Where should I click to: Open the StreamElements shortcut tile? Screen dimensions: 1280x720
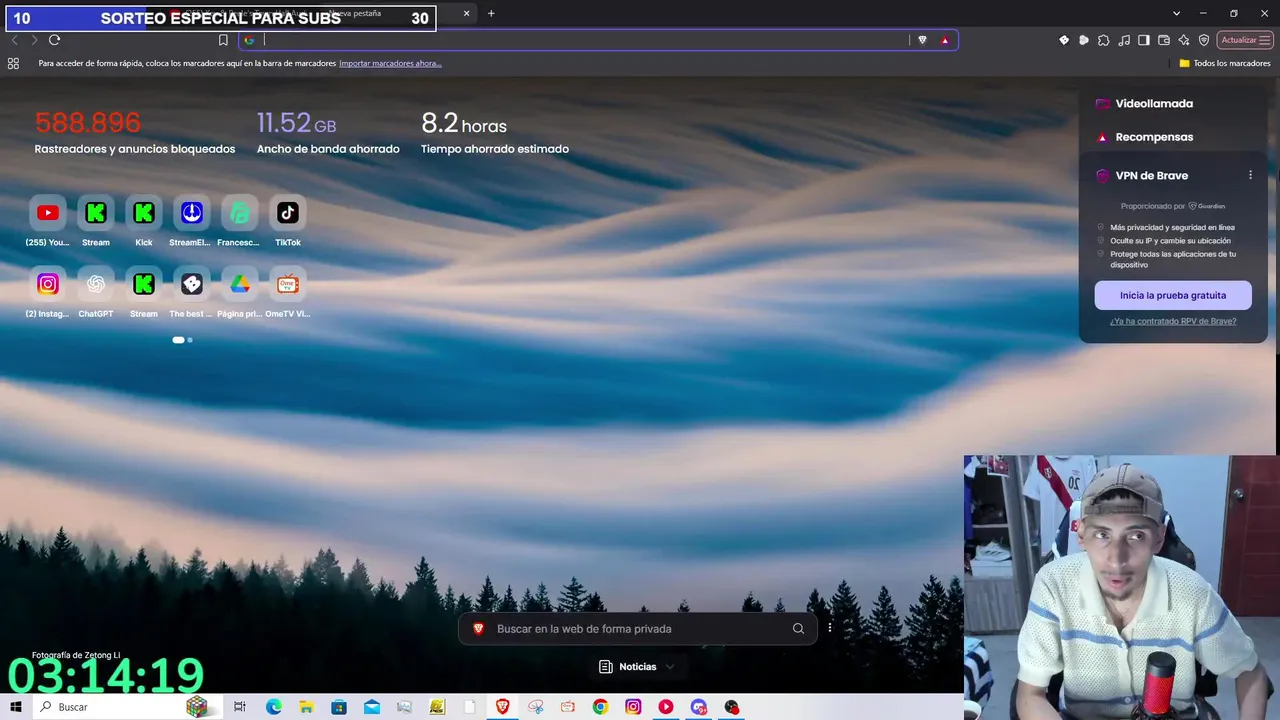pos(192,213)
